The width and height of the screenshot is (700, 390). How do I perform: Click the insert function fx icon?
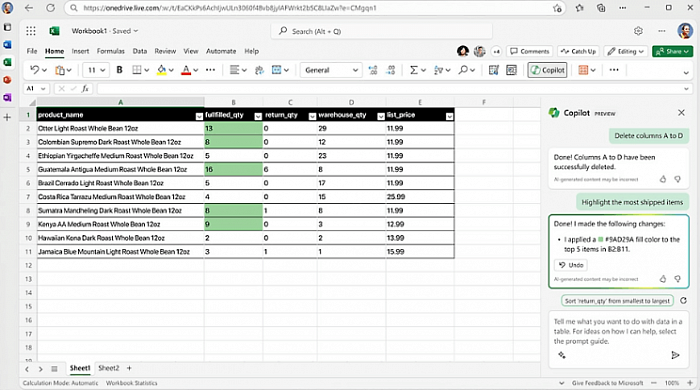85,89
